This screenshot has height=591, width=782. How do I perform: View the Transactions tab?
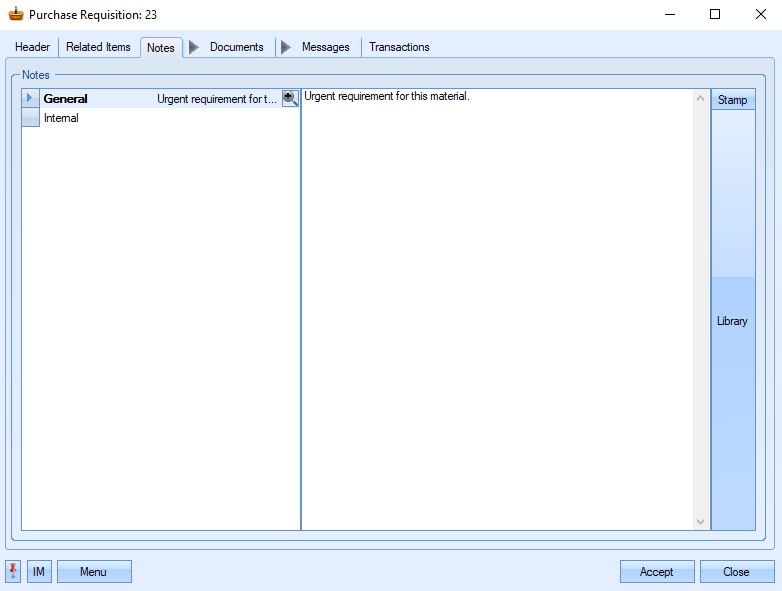click(x=399, y=47)
